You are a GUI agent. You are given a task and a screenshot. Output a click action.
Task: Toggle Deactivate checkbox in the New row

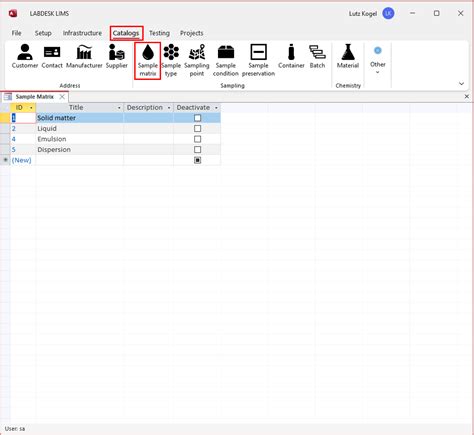197,160
